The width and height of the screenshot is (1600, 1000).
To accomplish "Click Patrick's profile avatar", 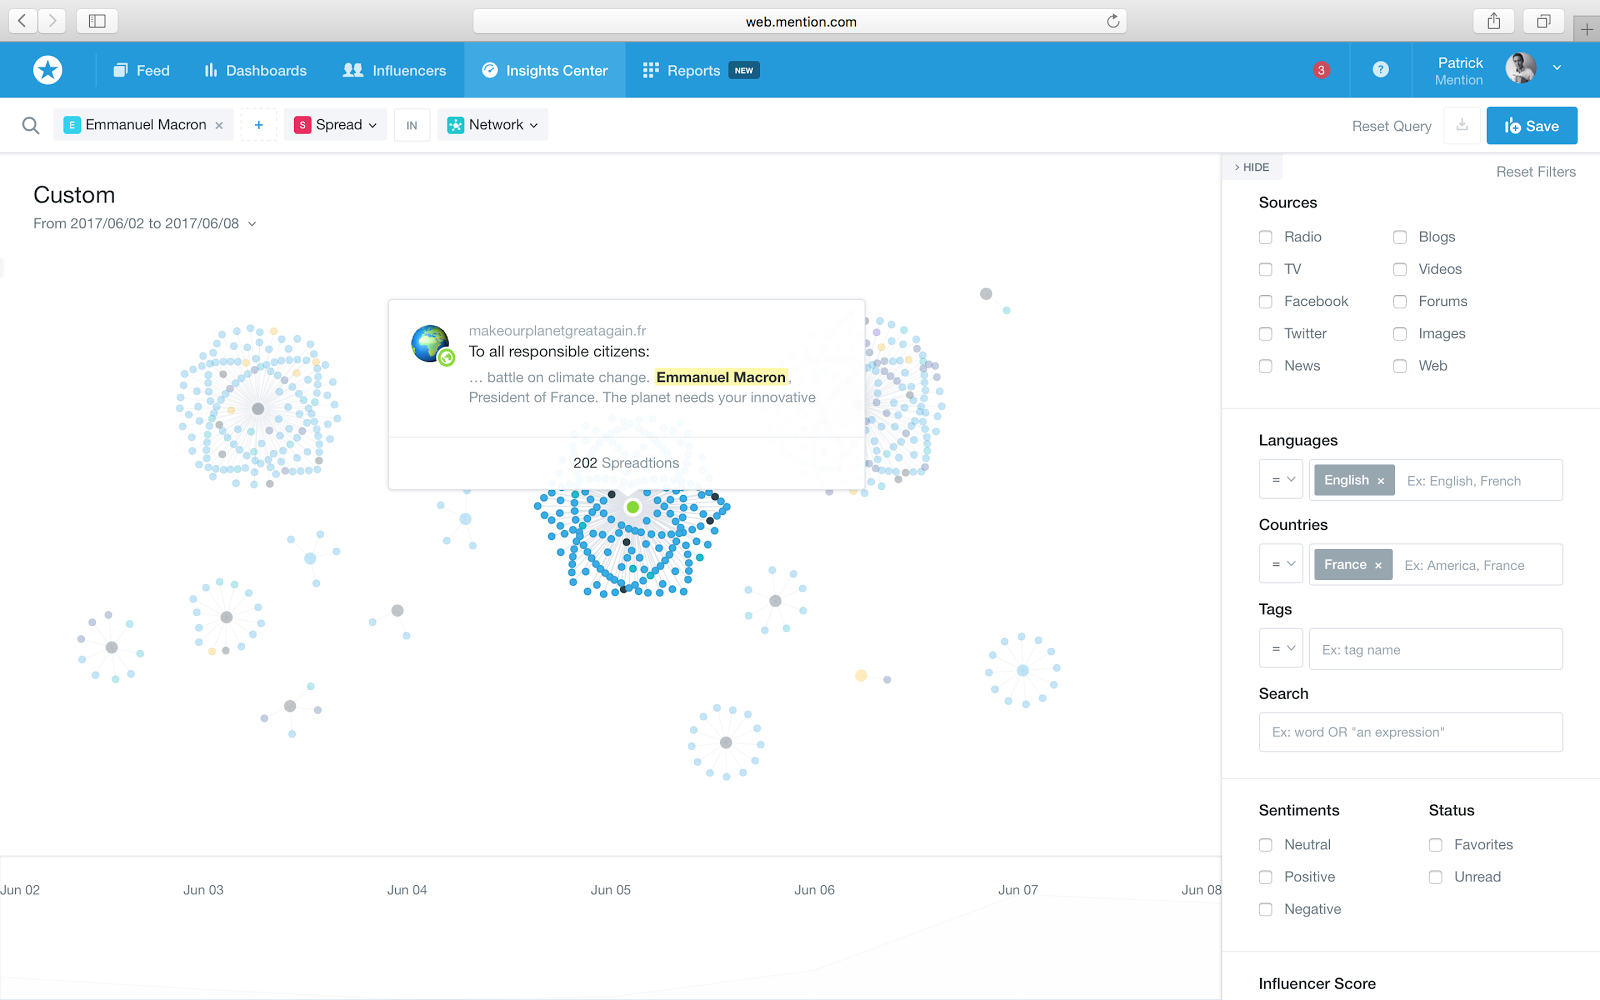I will 1521,68.
